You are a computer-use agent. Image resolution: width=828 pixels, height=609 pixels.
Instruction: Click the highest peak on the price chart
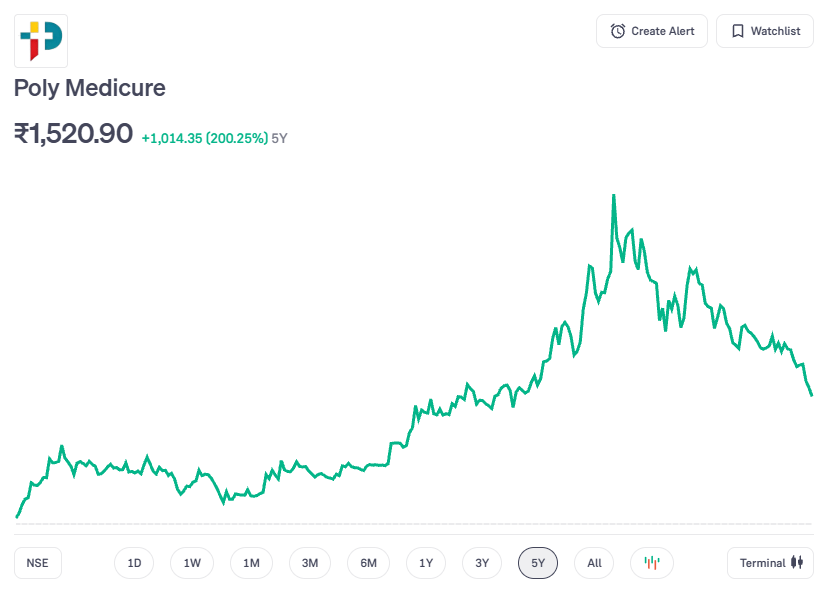[x=613, y=196]
